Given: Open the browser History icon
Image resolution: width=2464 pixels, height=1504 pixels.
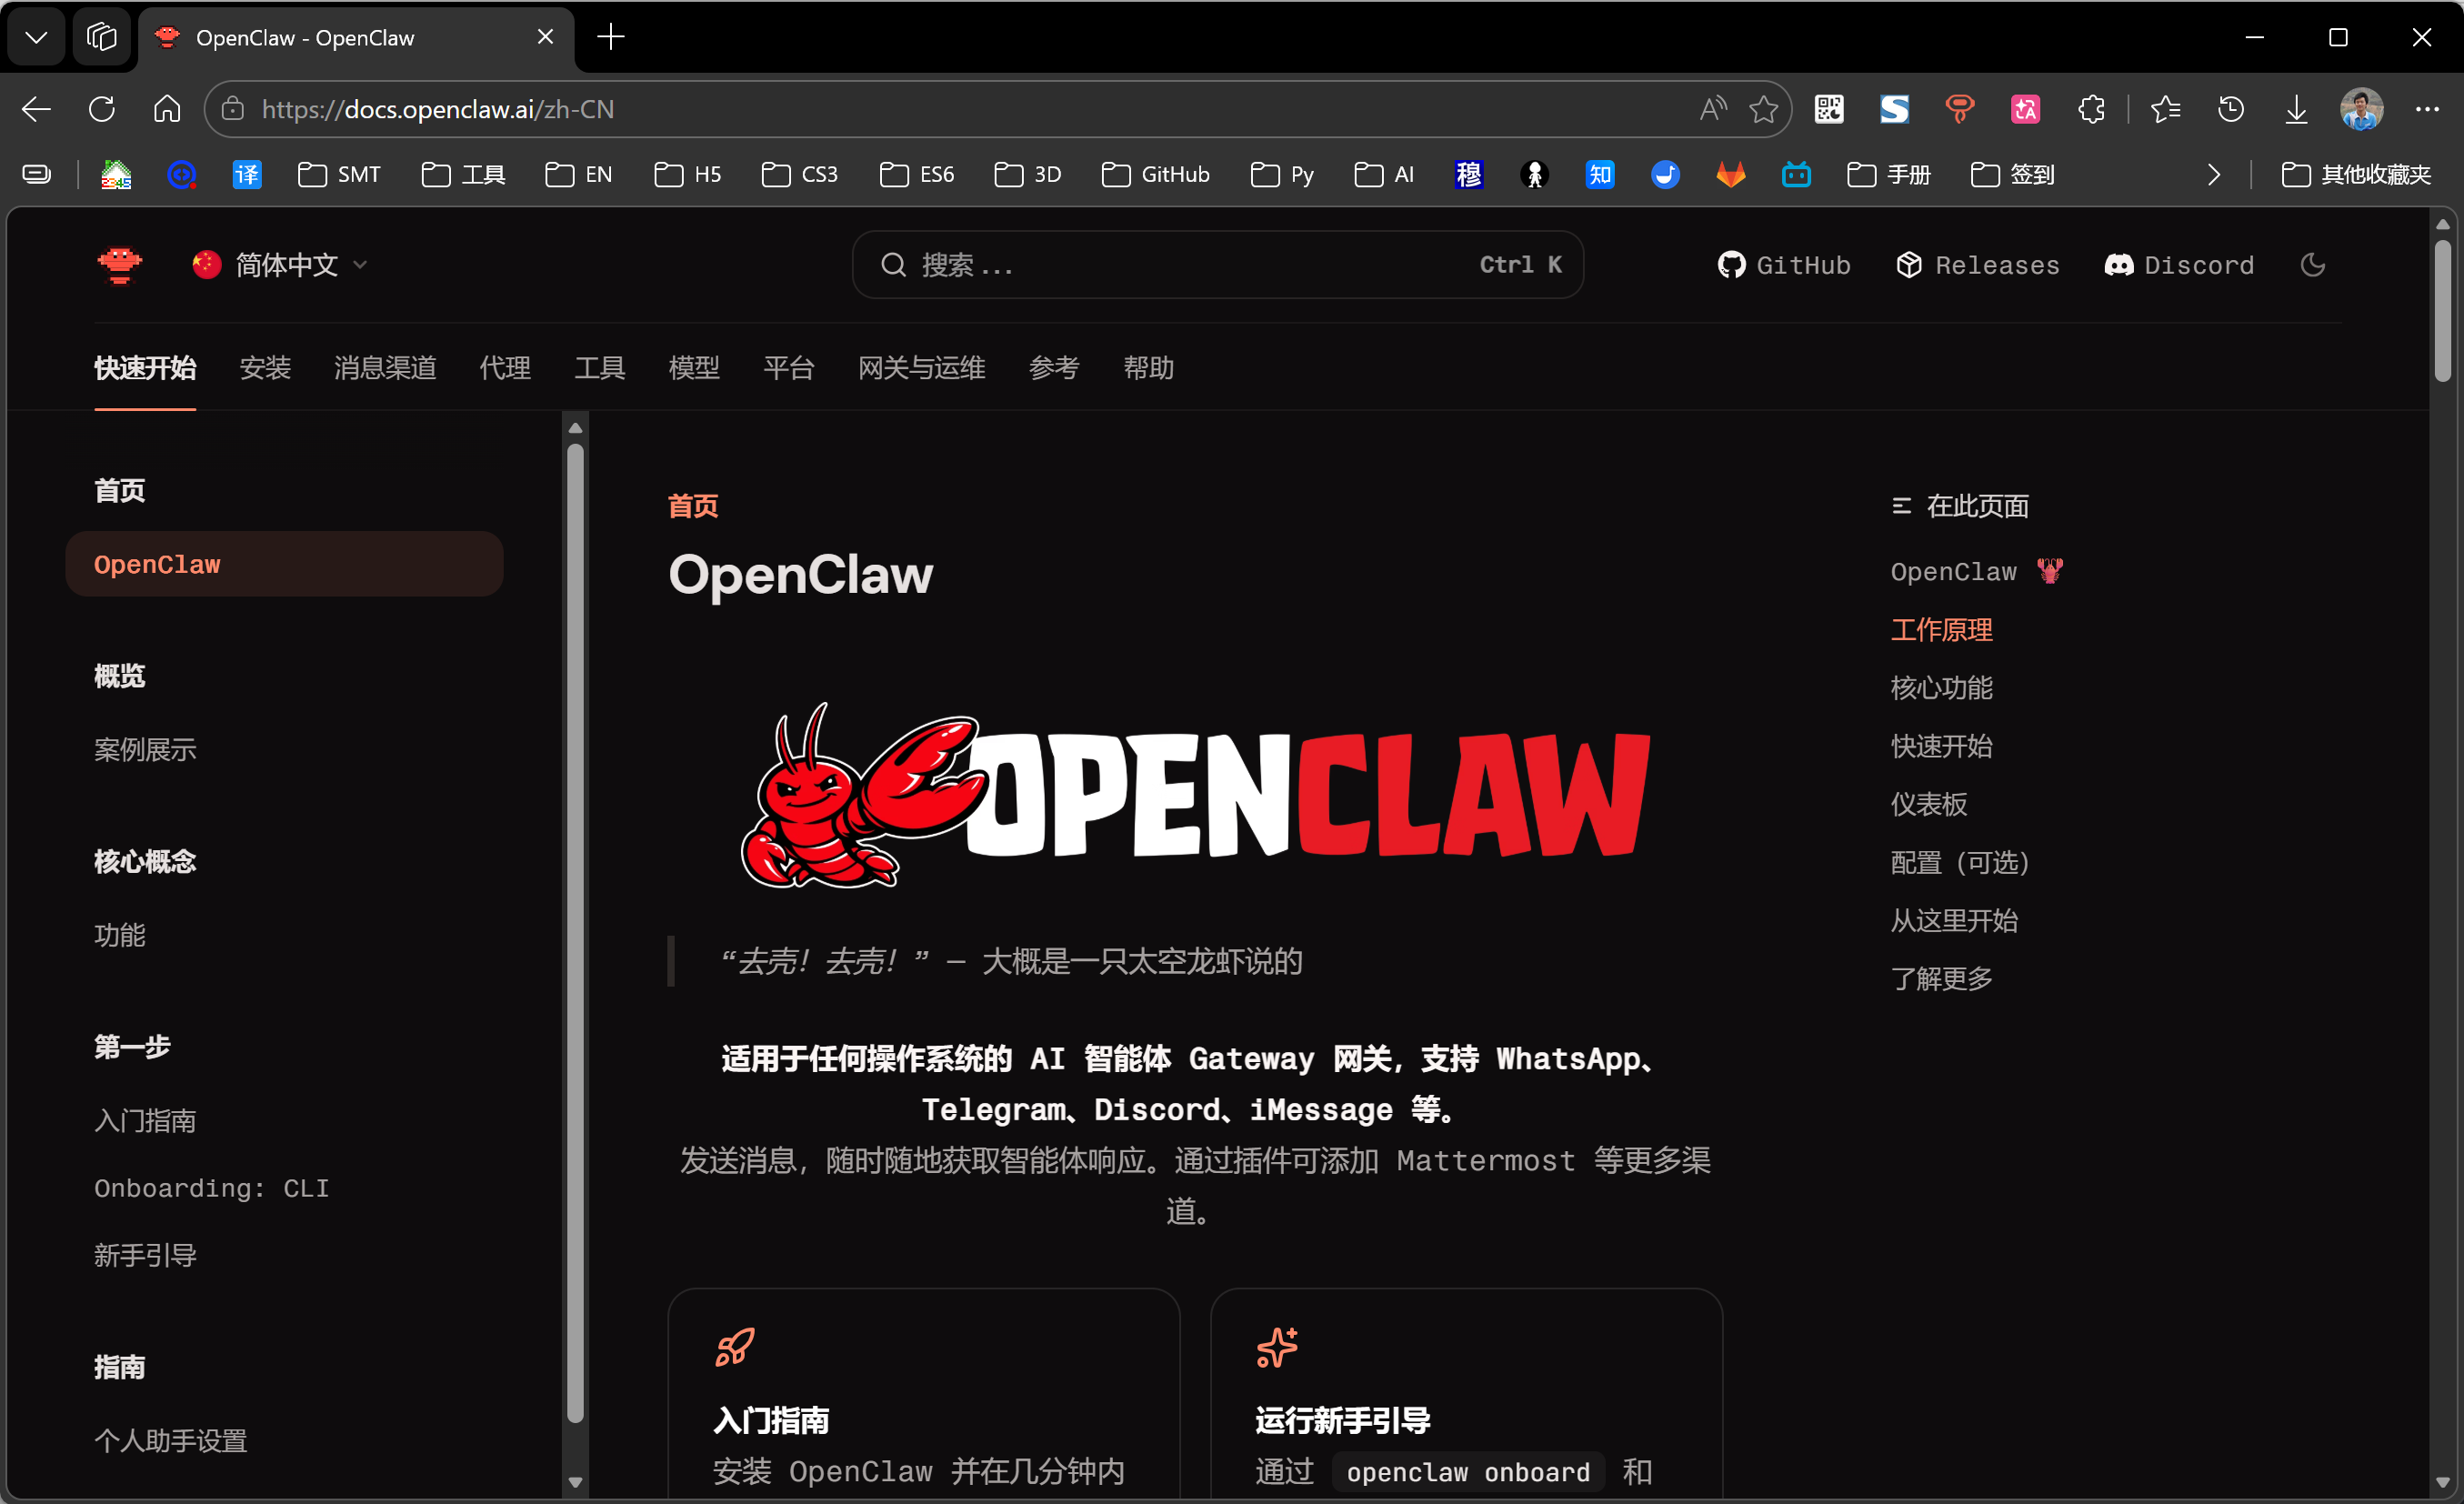Looking at the screenshot, I should 2231,109.
